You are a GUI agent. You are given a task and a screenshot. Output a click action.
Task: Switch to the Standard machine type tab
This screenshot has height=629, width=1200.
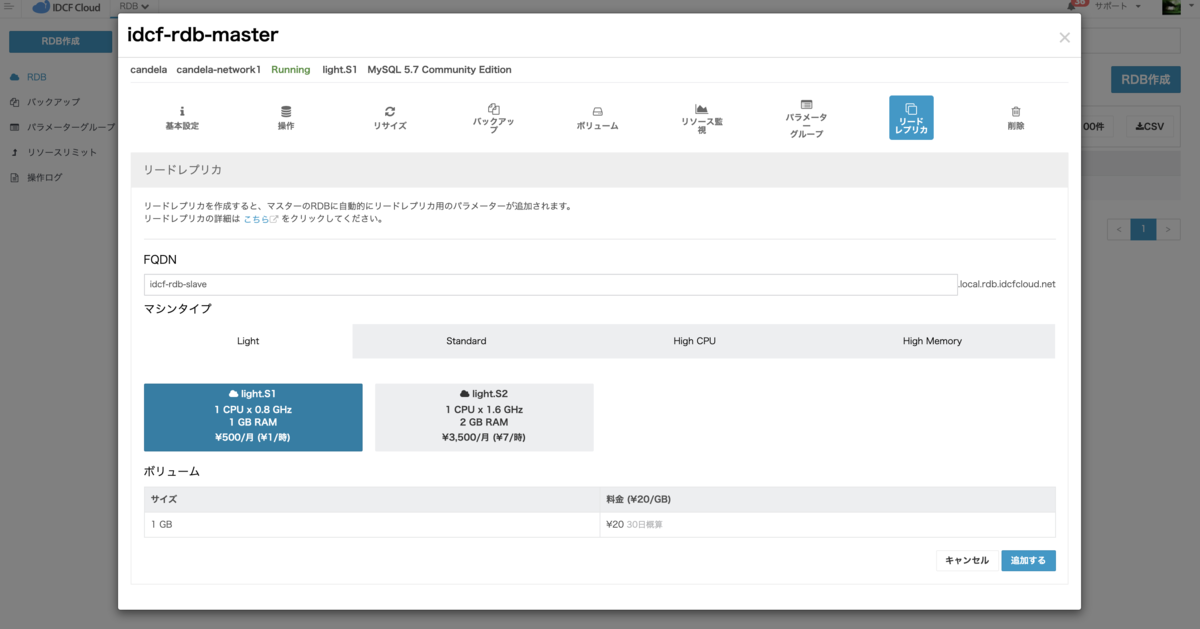point(466,341)
